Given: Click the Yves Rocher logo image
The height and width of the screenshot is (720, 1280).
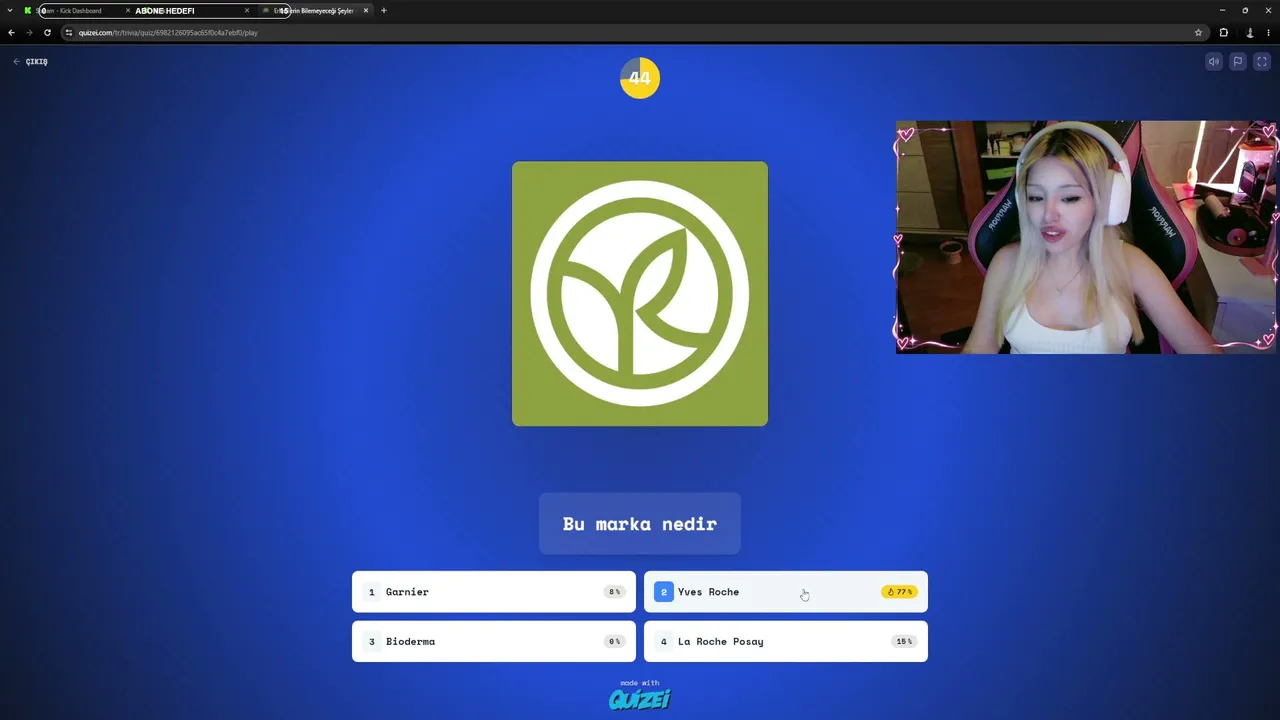Looking at the screenshot, I should coord(640,294).
